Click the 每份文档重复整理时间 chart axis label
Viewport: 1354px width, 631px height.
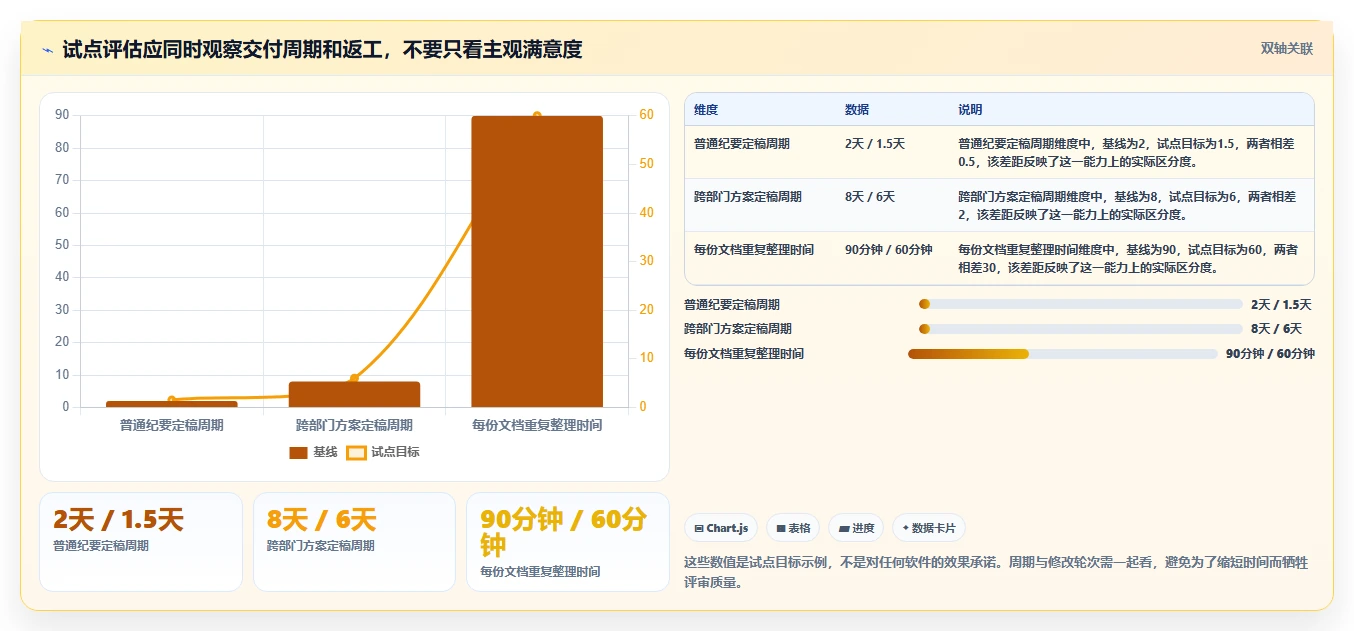pos(537,425)
